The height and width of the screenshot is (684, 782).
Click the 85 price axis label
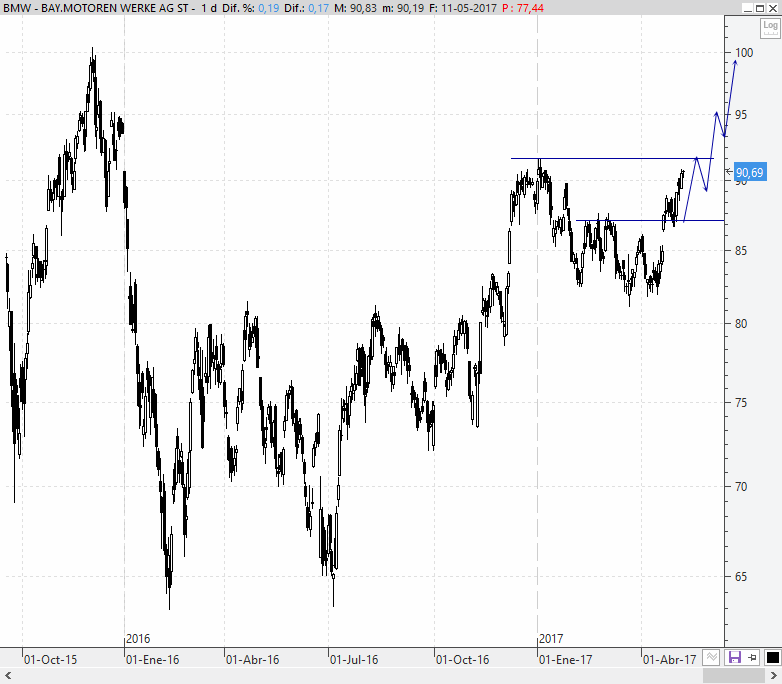tap(741, 250)
